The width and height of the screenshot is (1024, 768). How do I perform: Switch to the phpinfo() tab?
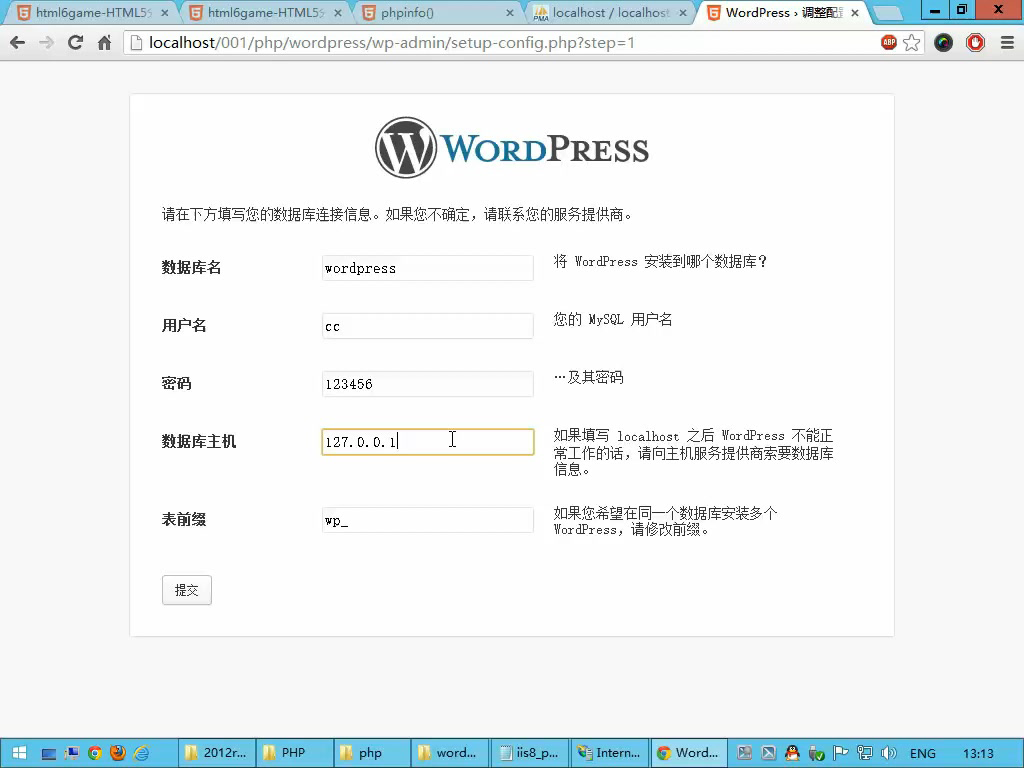(437, 12)
